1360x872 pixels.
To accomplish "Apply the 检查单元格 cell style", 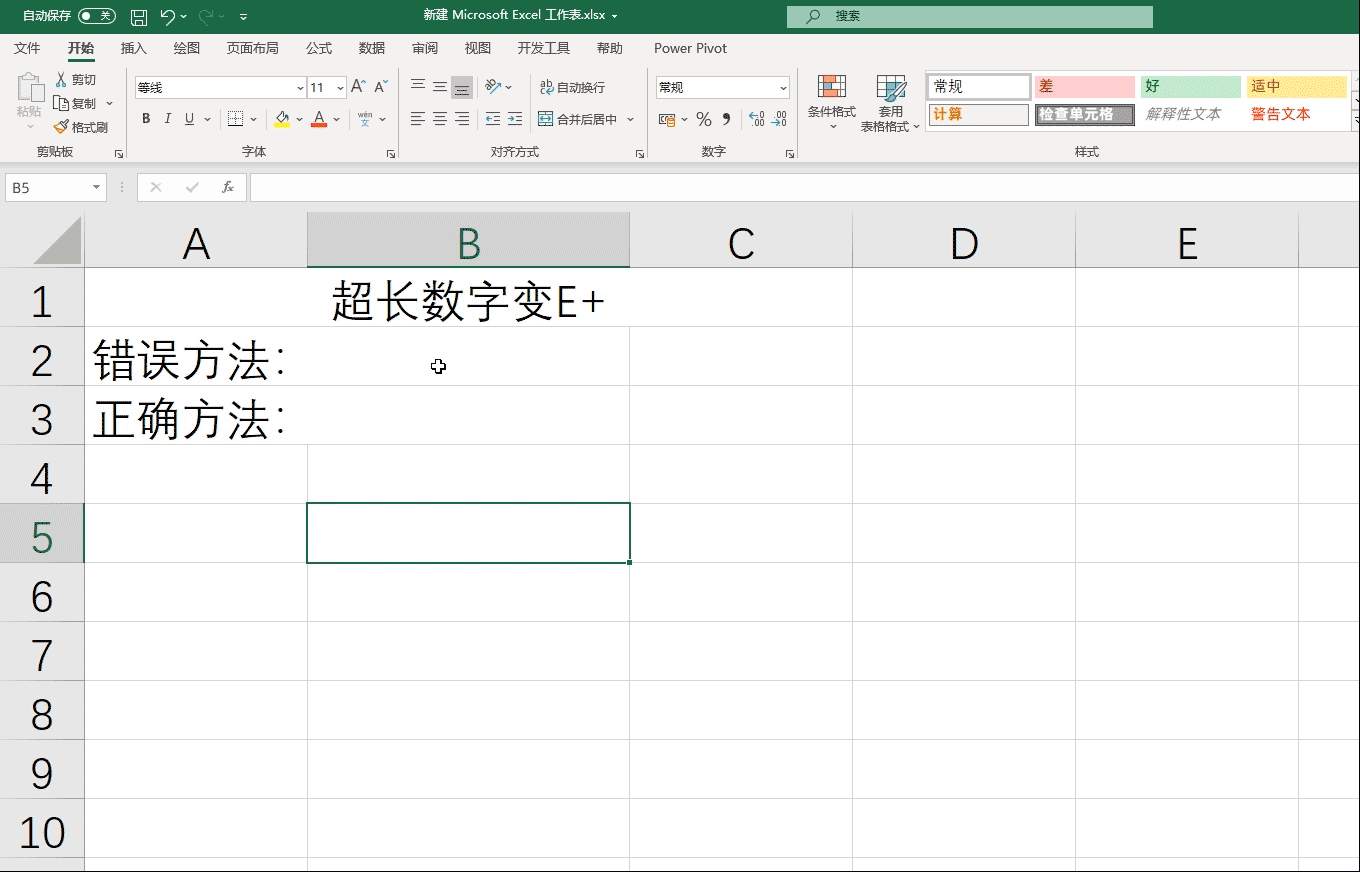I will pyautogui.click(x=1084, y=114).
